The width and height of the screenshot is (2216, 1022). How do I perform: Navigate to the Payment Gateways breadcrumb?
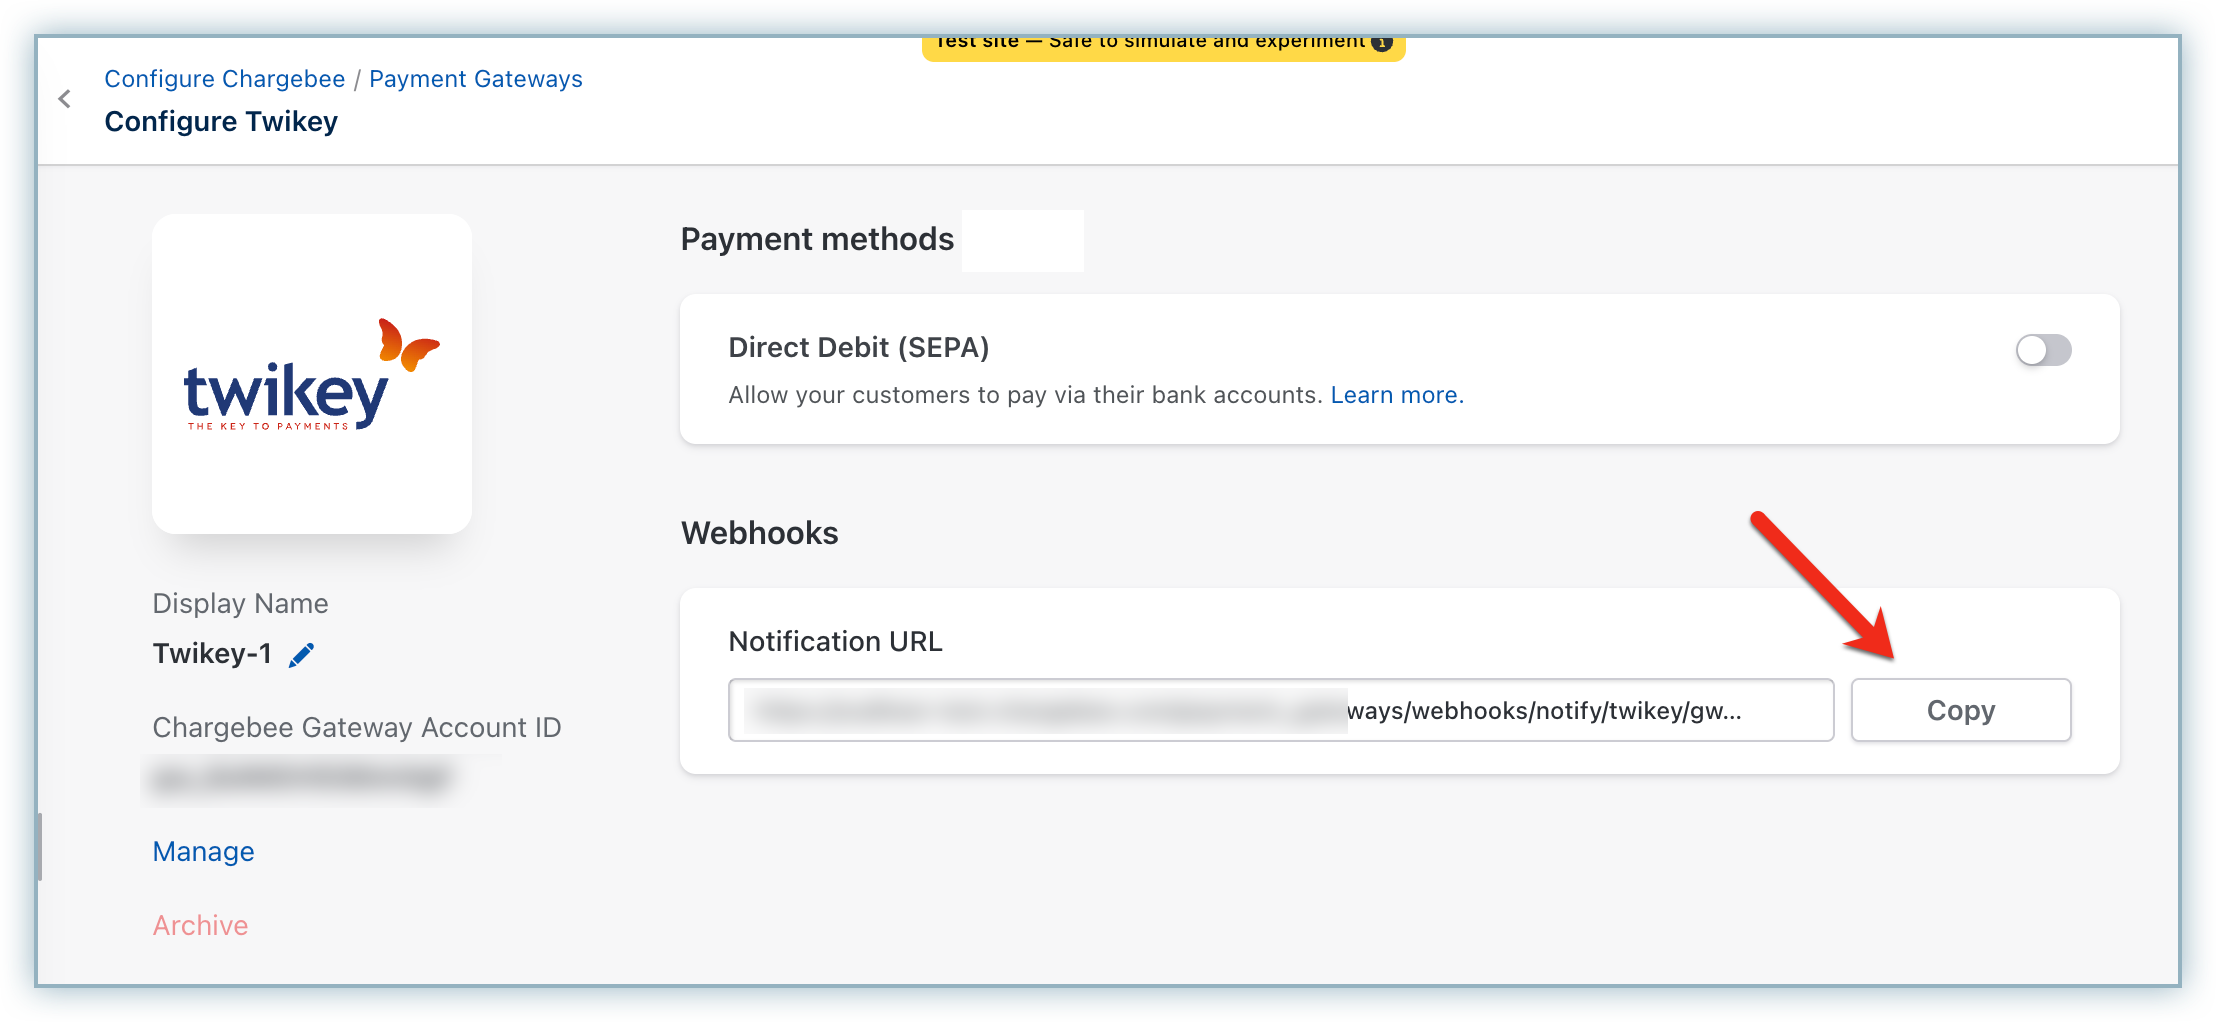click(x=475, y=79)
